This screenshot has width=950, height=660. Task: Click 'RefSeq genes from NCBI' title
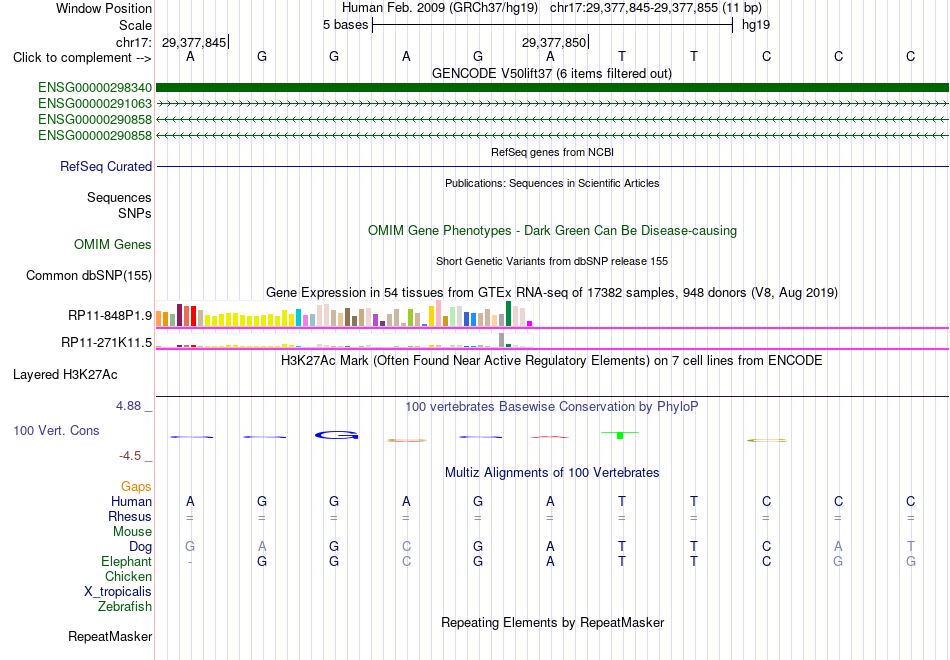coord(553,153)
